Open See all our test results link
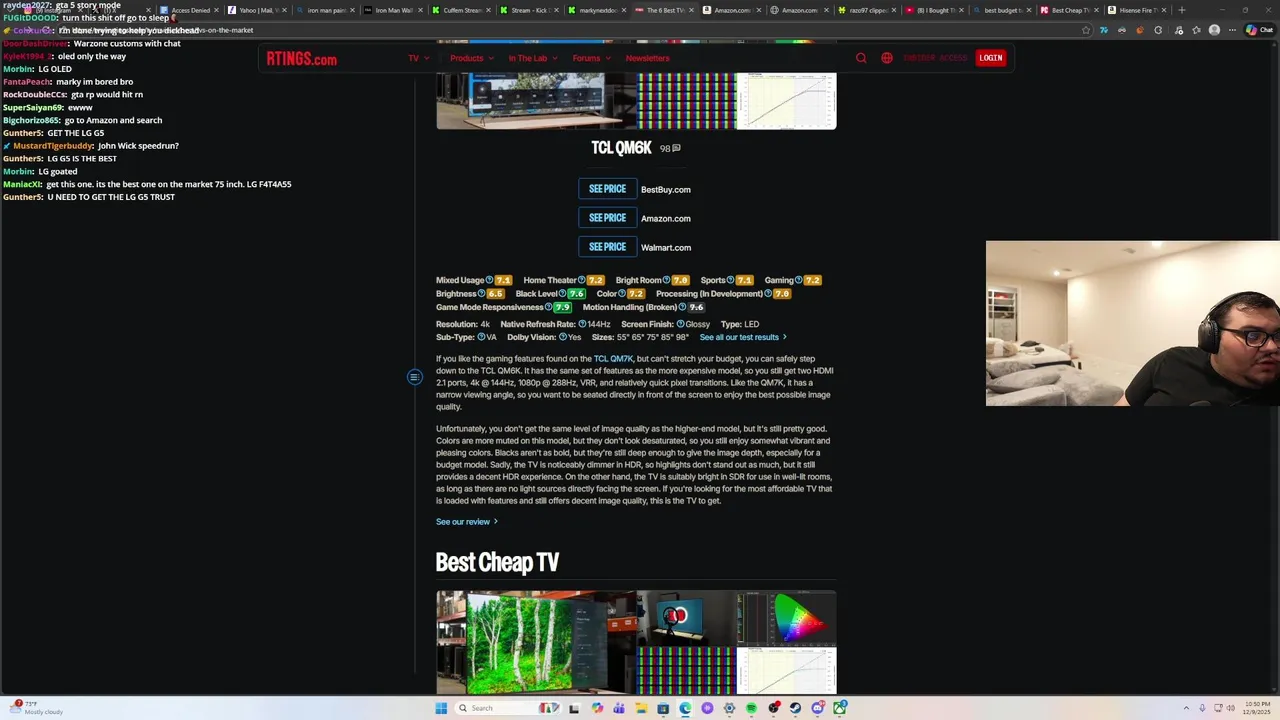This screenshot has width=1280, height=720. [743, 337]
